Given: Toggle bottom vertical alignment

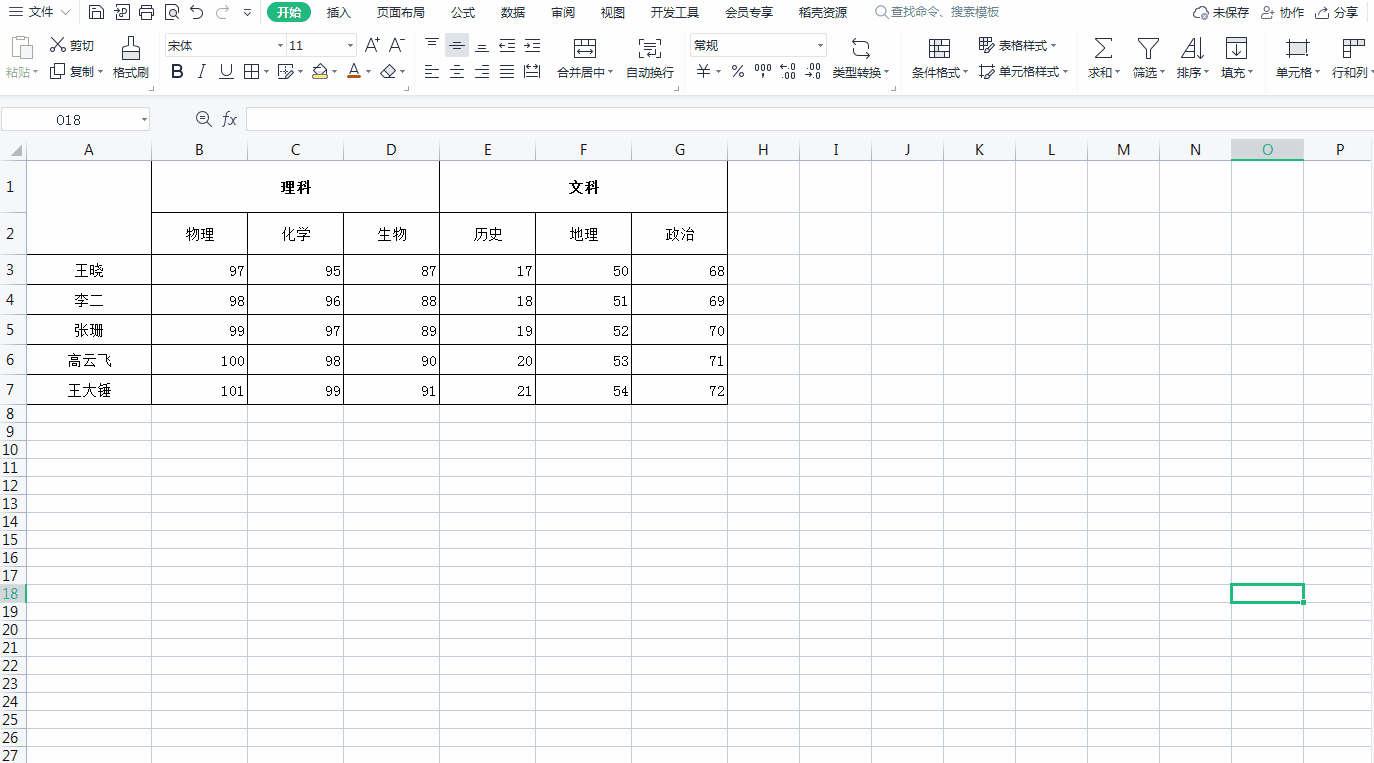Looking at the screenshot, I should click(482, 45).
